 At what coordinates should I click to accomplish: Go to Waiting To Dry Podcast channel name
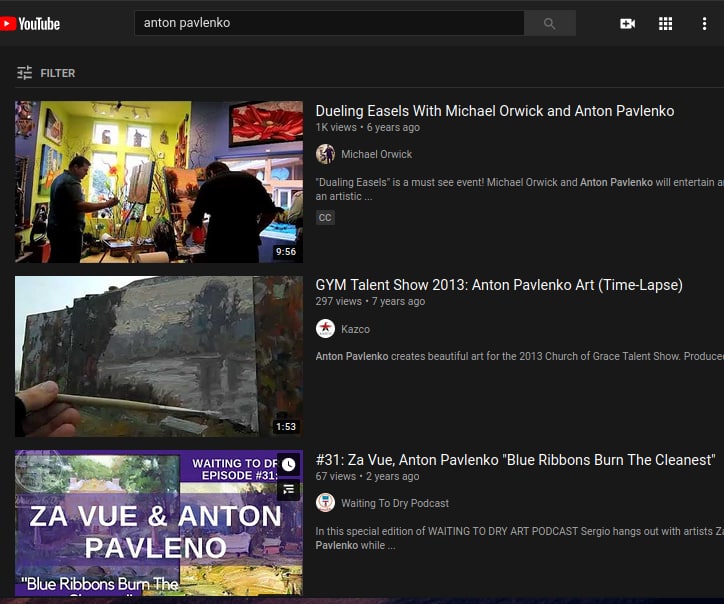pyautogui.click(x=395, y=503)
